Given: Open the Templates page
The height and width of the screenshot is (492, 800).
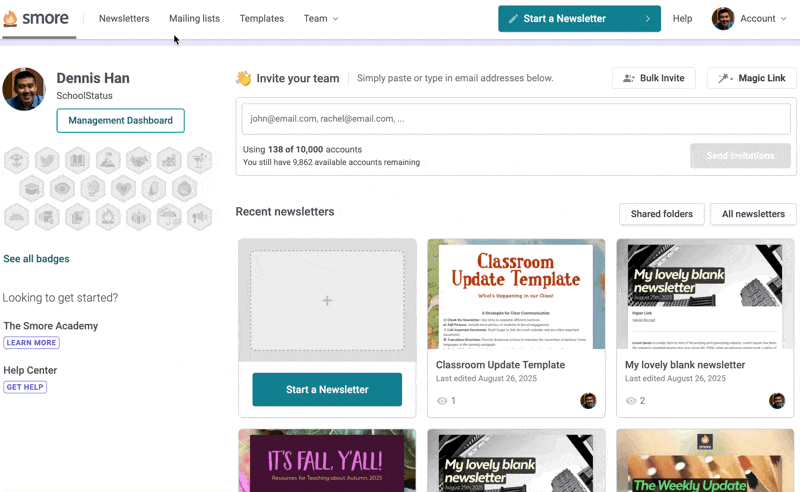Looking at the screenshot, I should tap(261, 18).
